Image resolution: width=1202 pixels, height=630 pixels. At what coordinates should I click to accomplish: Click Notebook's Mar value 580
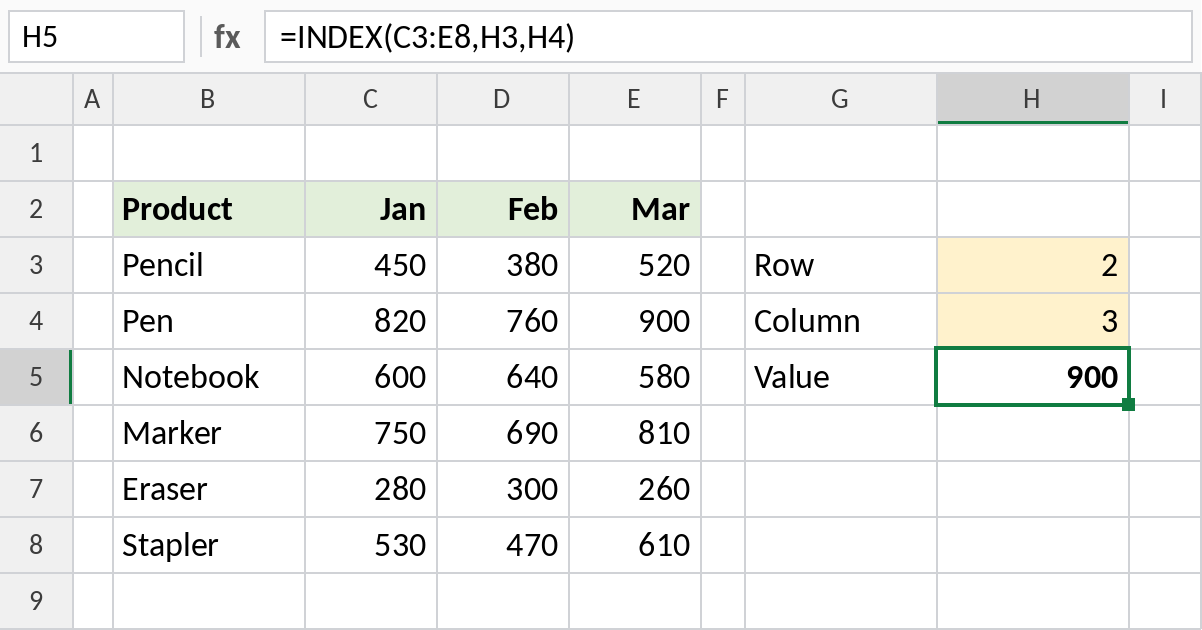click(x=635, y=377)
